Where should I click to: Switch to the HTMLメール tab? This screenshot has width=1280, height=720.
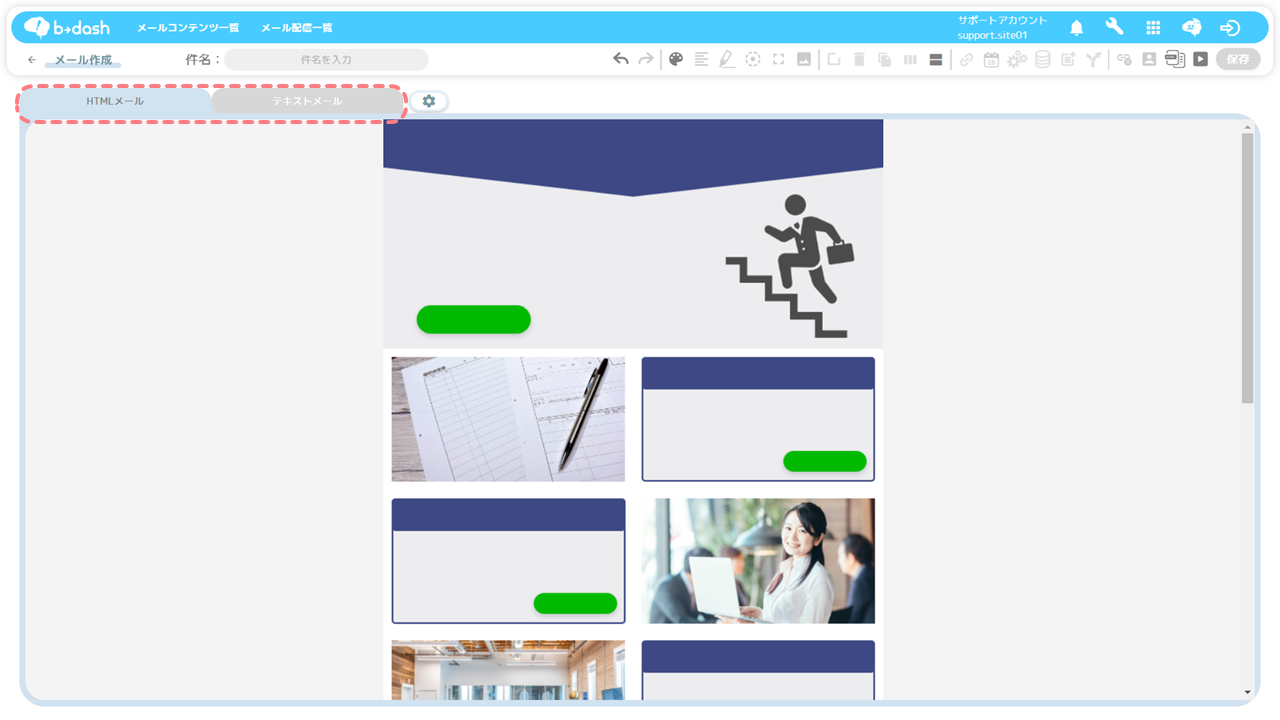pos(115,101)
